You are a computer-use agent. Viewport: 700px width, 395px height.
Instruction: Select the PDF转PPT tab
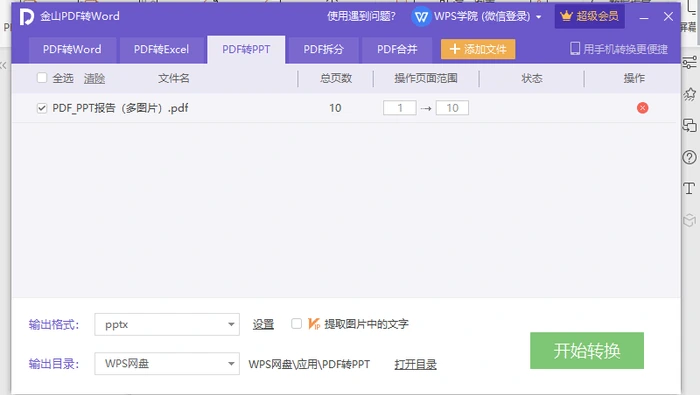point(246,50)
